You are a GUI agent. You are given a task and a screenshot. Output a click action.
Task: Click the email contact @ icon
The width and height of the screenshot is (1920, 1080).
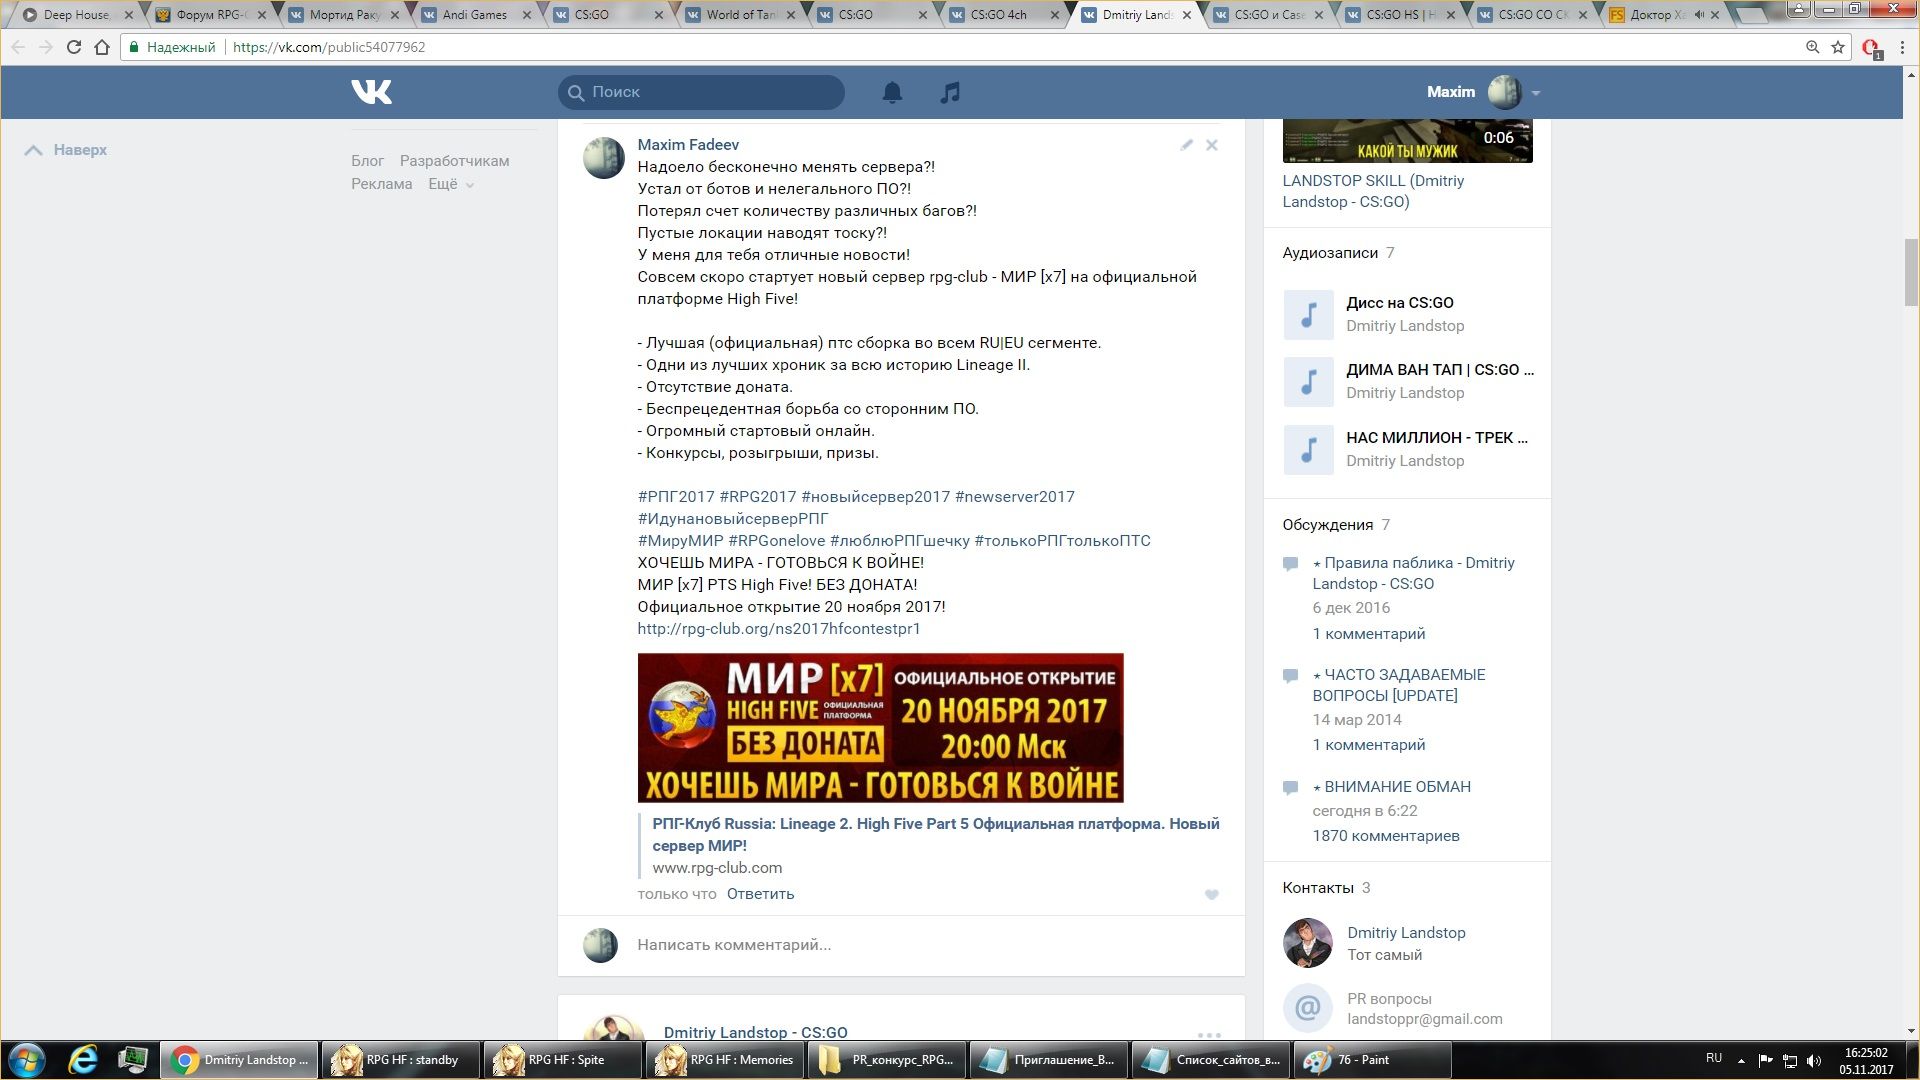[1308, 1008]
